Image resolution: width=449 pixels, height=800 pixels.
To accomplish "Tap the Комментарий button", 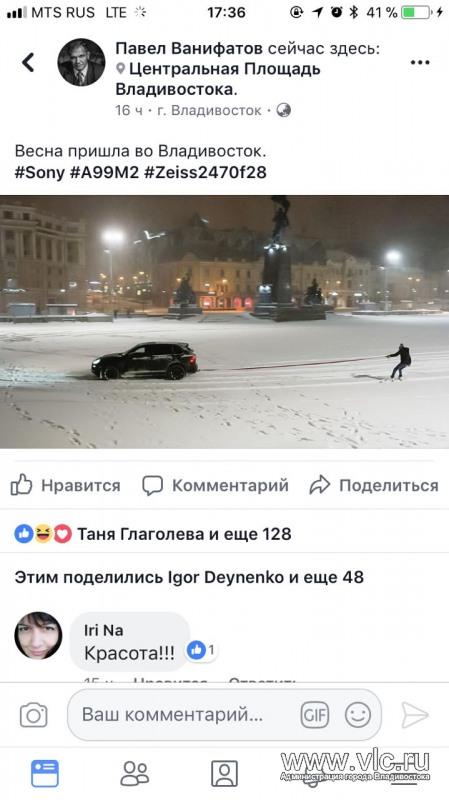I will tap(215, 485).
